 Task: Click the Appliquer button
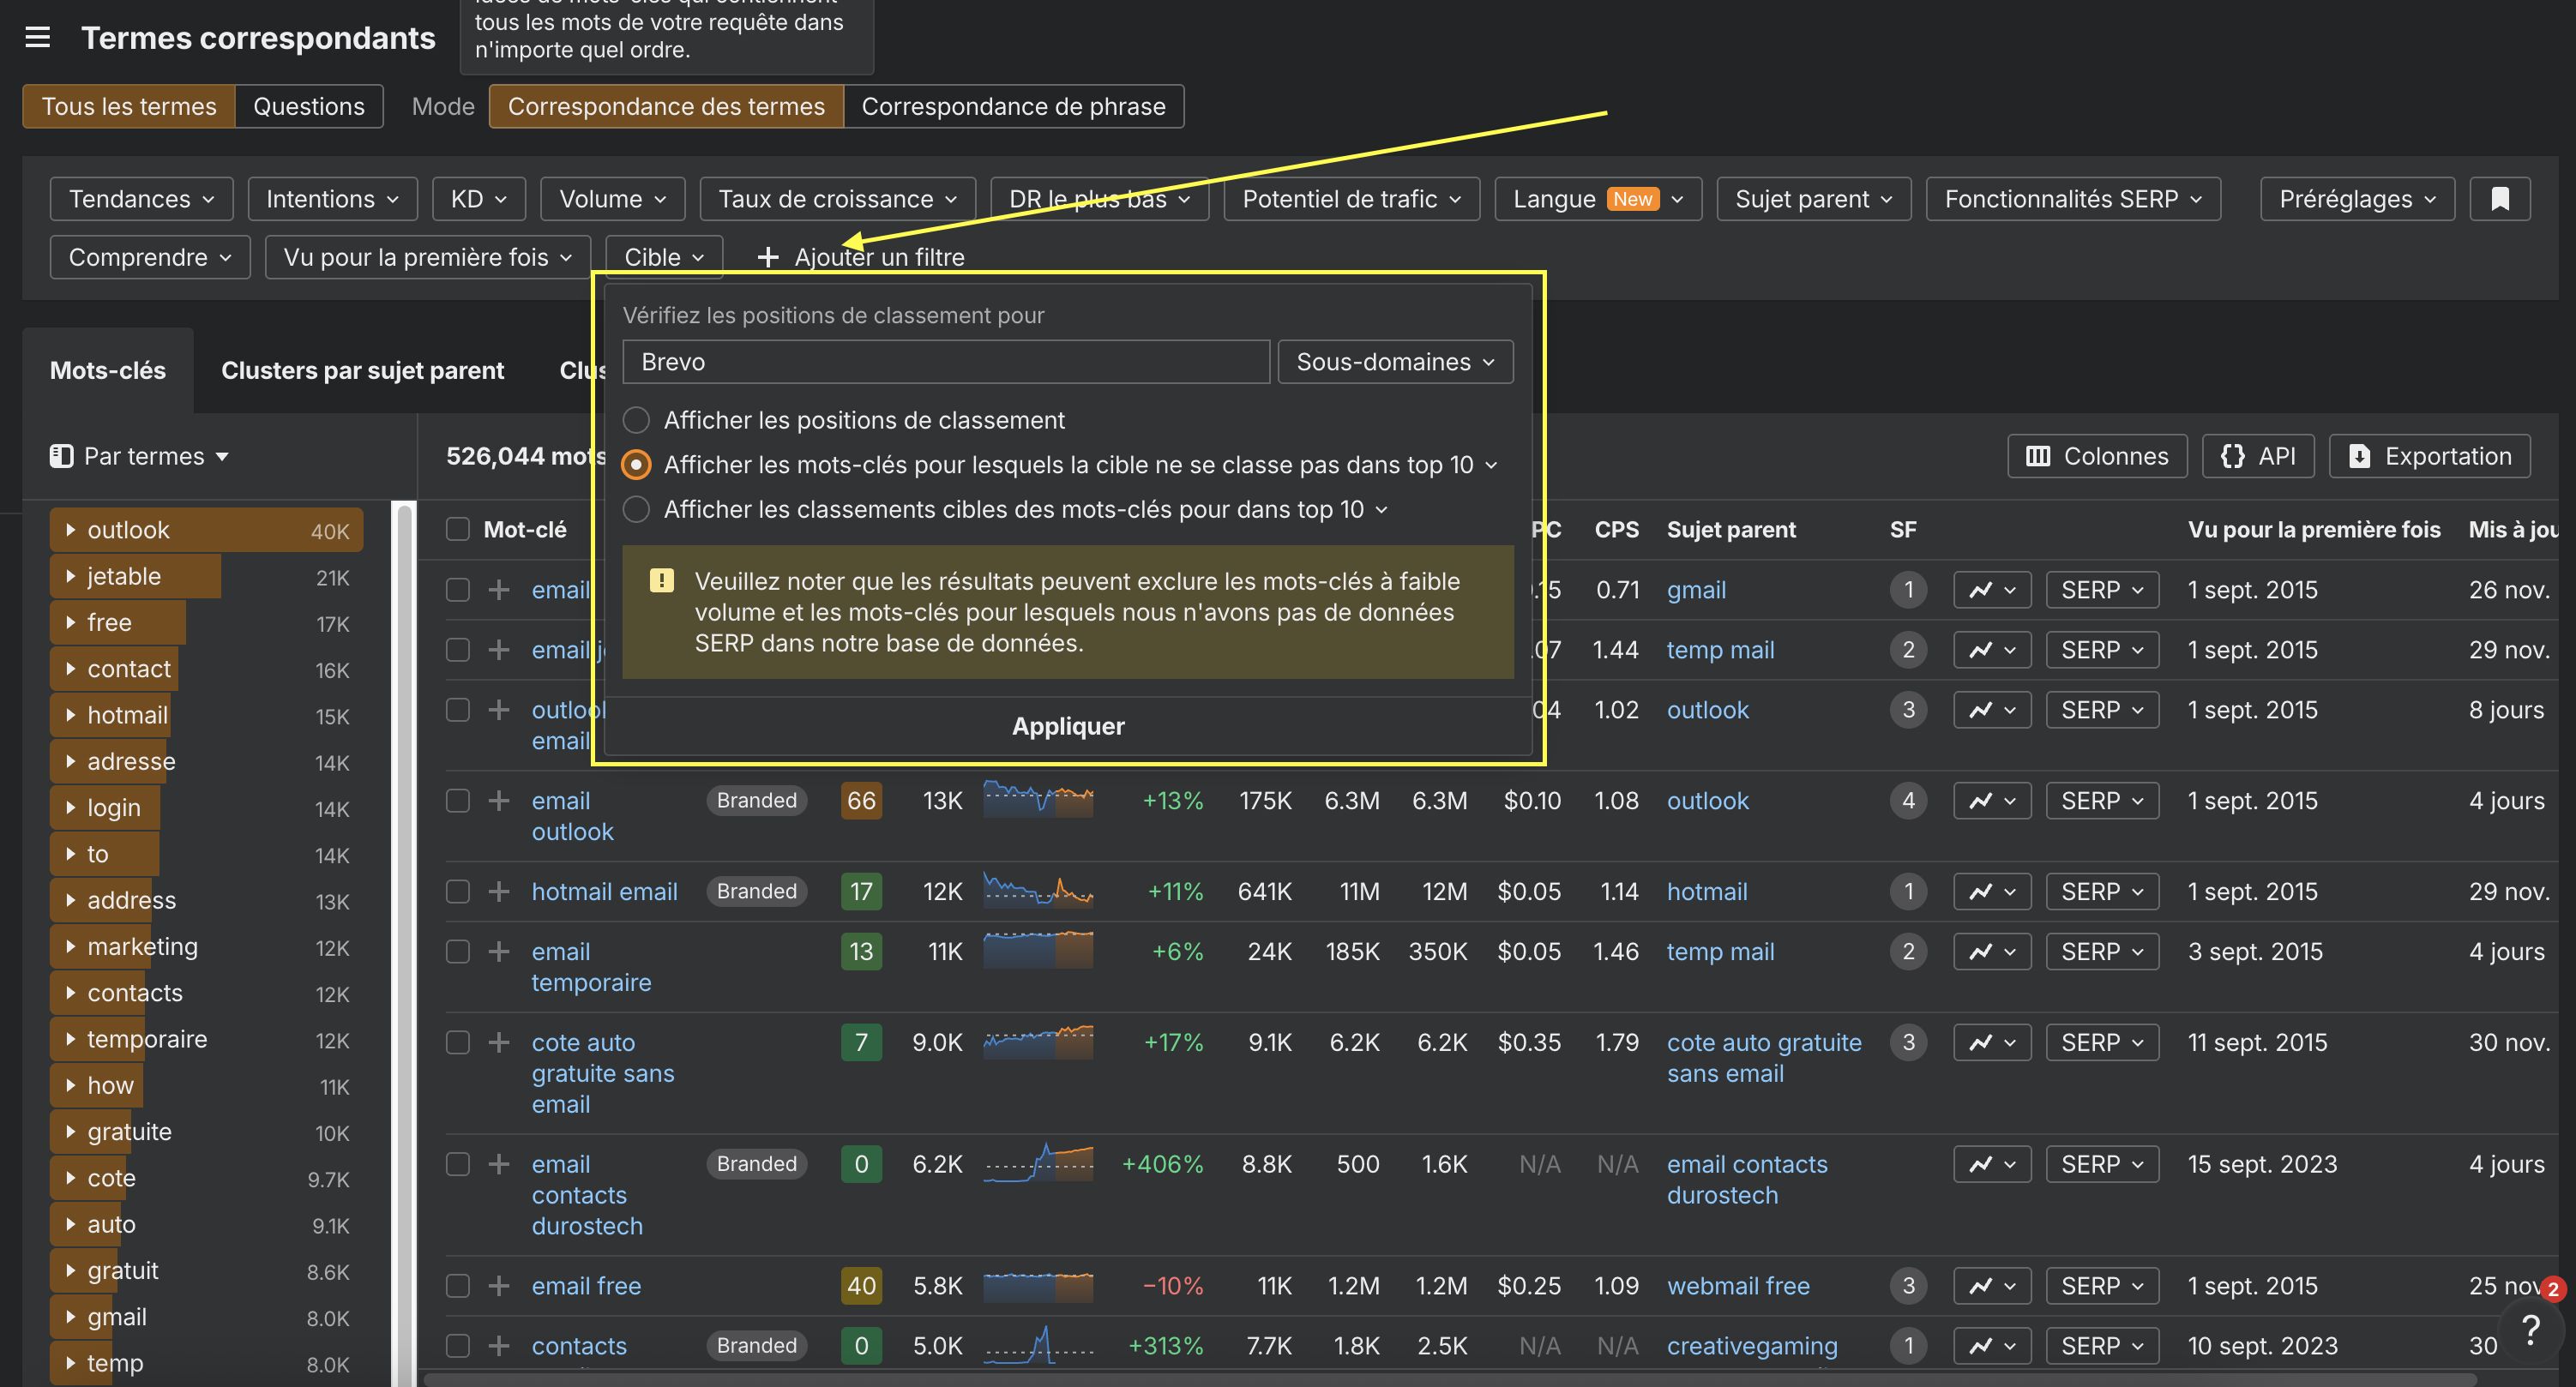pyautogui.click(x=1067, y=726)
